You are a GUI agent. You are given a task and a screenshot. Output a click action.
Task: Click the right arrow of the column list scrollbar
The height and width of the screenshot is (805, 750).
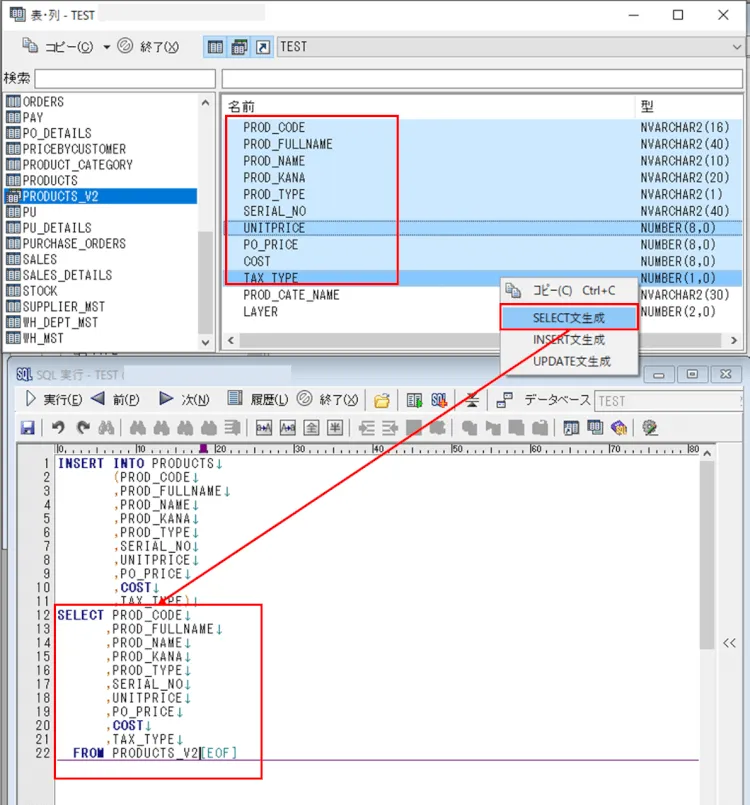coord(734,340)
